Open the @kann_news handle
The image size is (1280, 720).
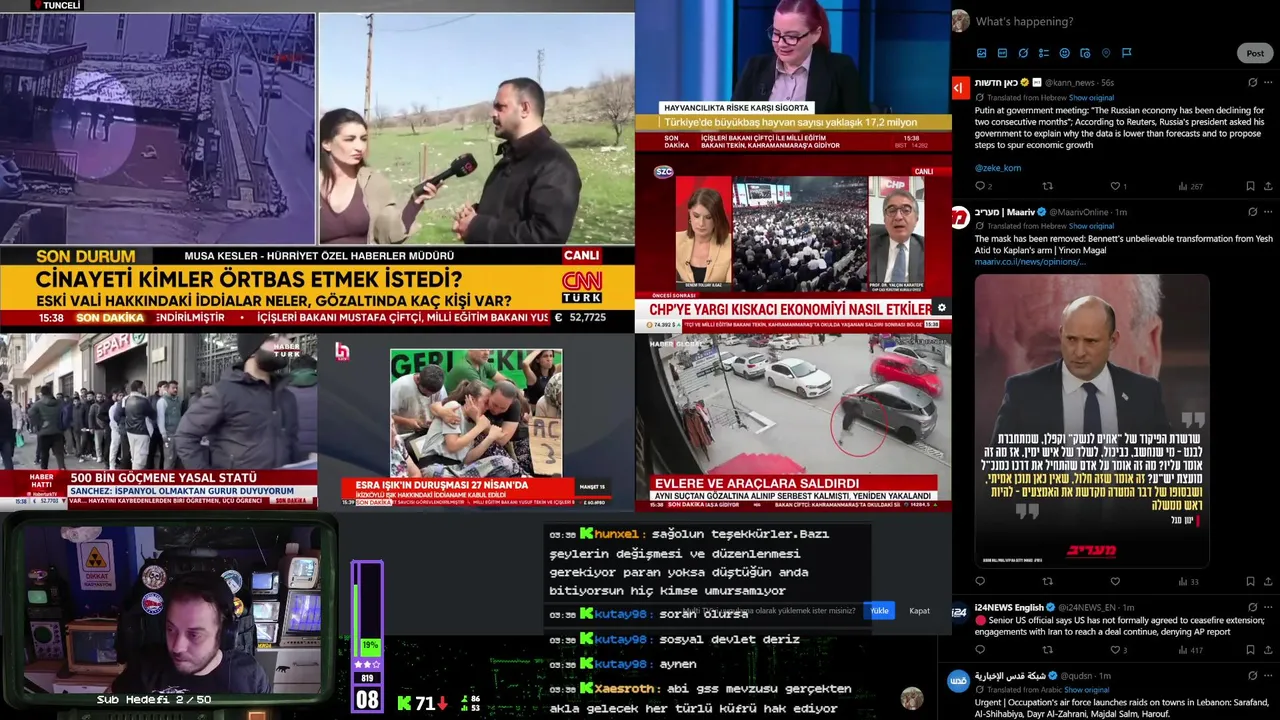1069,82
